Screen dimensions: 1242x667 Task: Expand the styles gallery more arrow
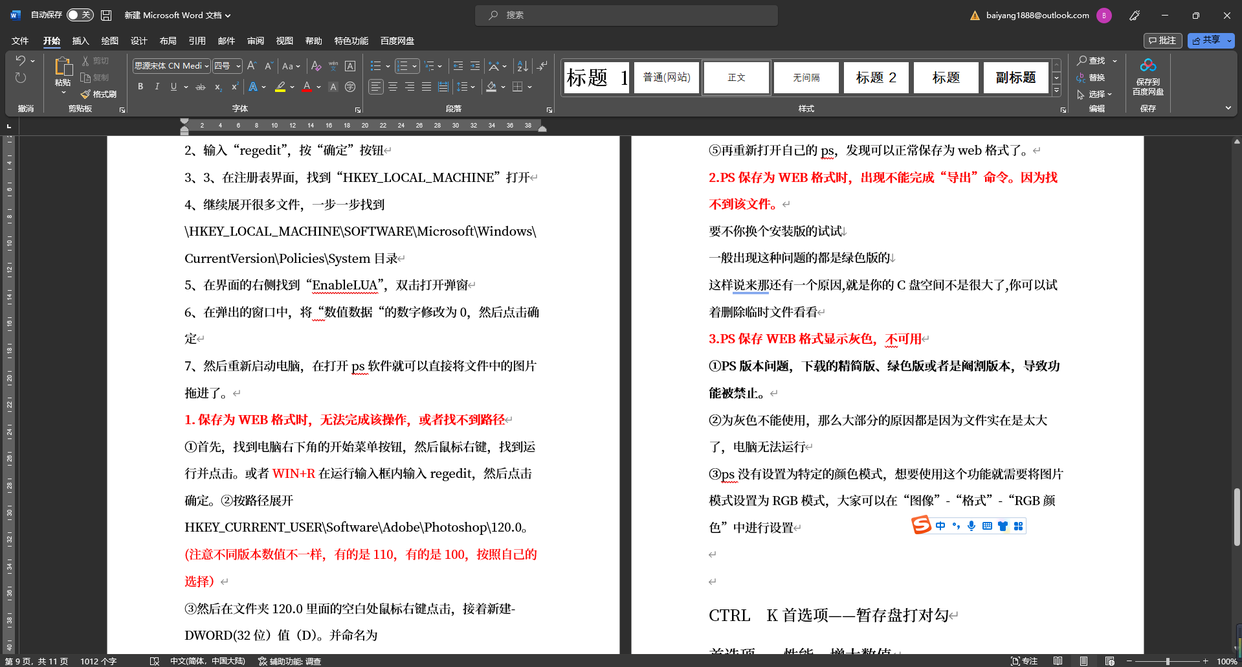pyautogui.click(x=1056, y=91)
